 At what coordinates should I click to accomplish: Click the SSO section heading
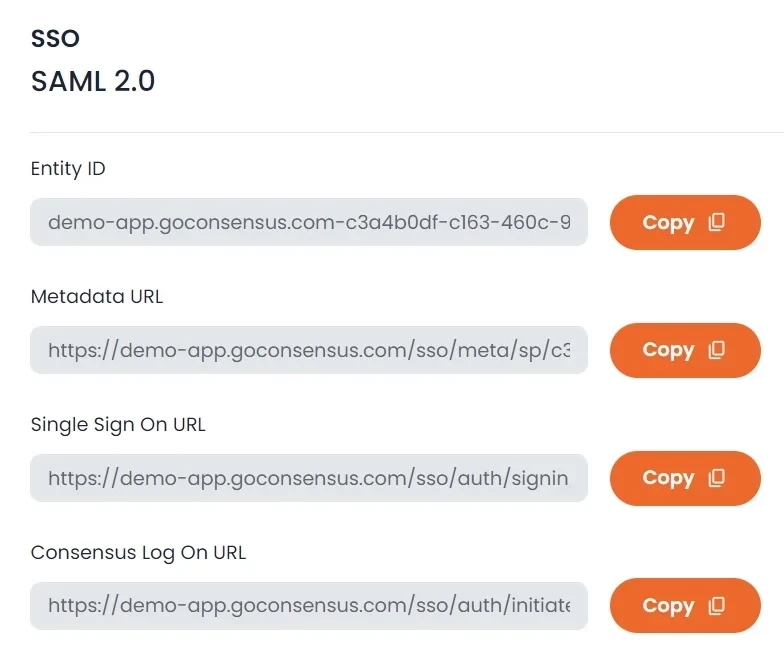point(55,38)
